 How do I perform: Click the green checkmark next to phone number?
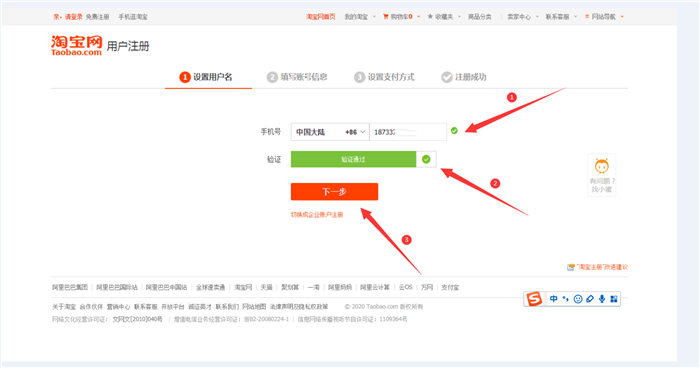click(454, 130)
